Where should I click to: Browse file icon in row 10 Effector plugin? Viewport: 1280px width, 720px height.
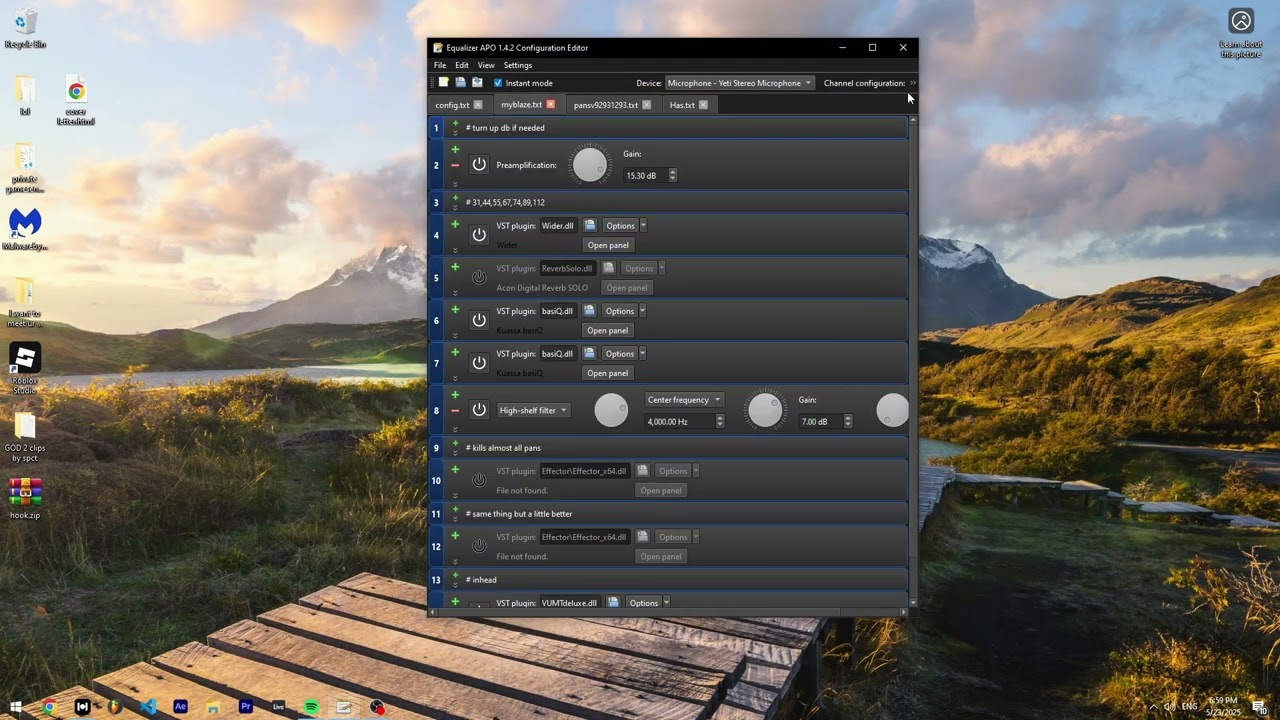642,471
